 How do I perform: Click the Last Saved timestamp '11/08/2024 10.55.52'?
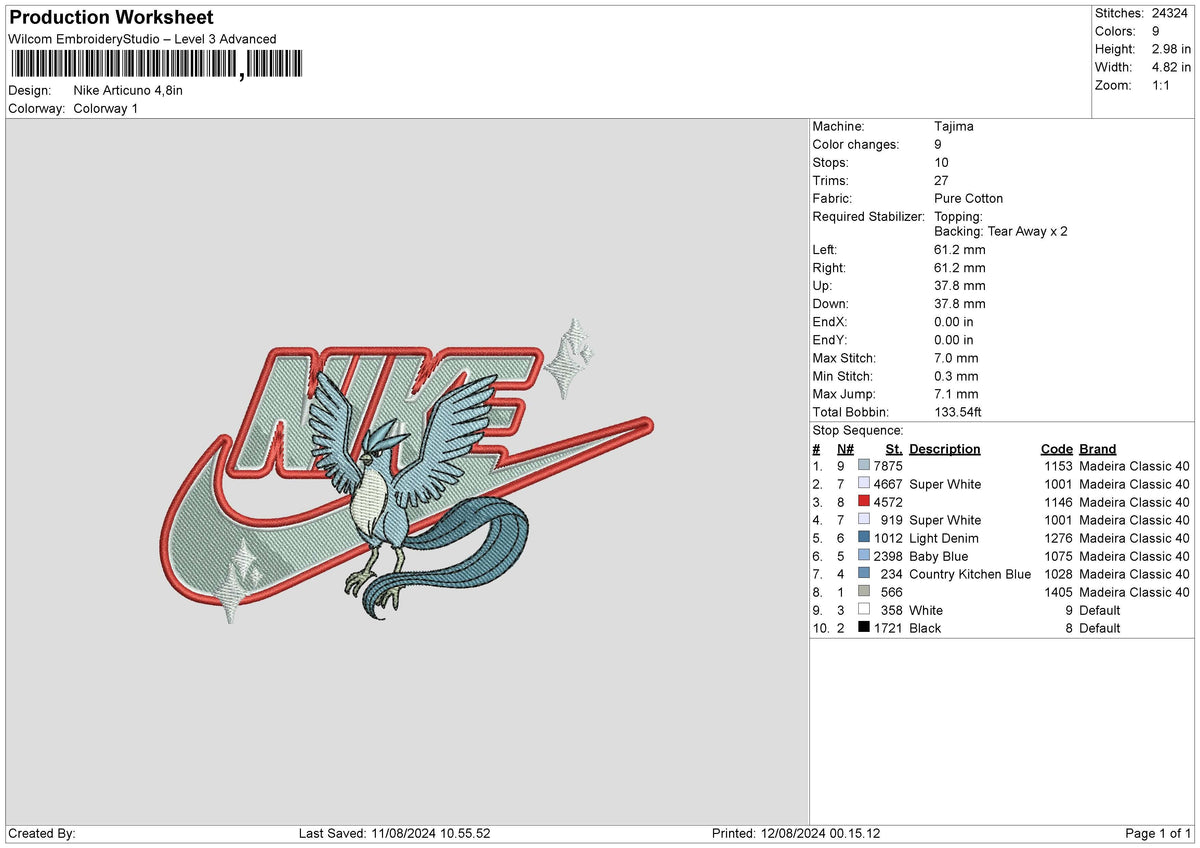(431, 833)
